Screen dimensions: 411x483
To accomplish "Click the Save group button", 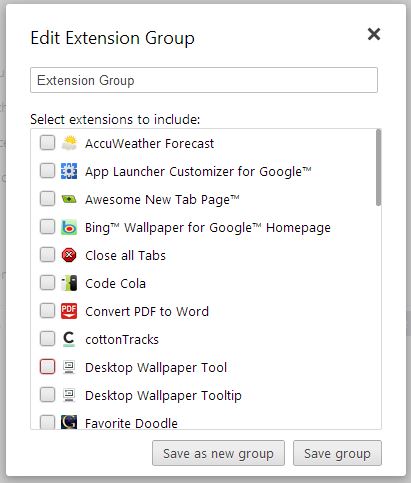I will point(337,453).
